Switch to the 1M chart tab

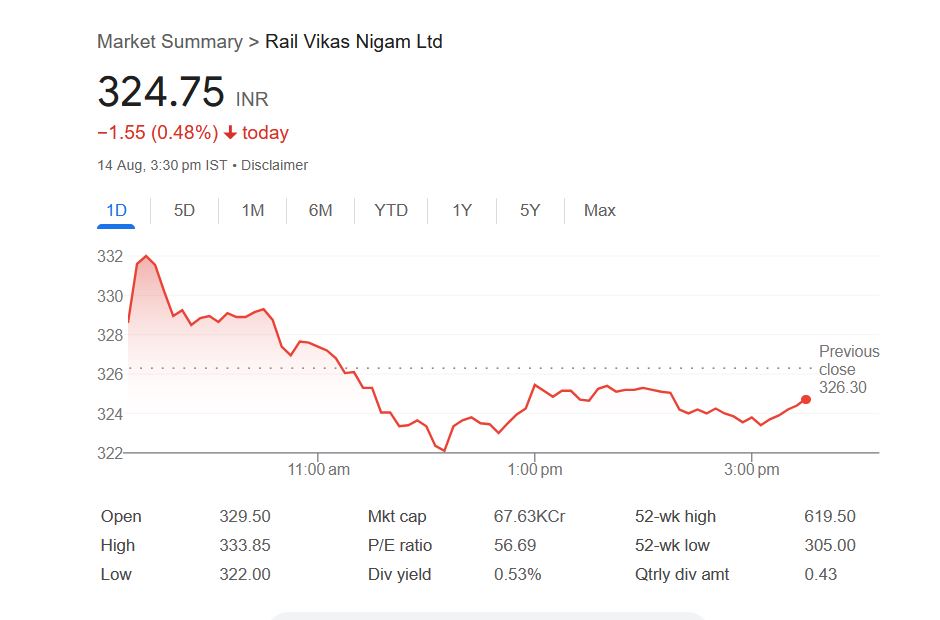coord(253,211)
